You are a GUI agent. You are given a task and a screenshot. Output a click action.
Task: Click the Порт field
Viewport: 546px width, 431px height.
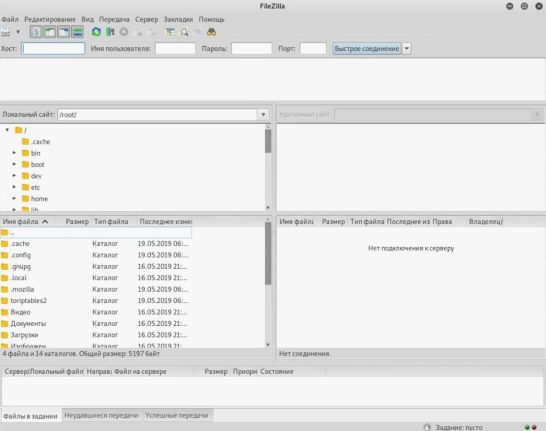pyautogui.click(x=313, y=48)
